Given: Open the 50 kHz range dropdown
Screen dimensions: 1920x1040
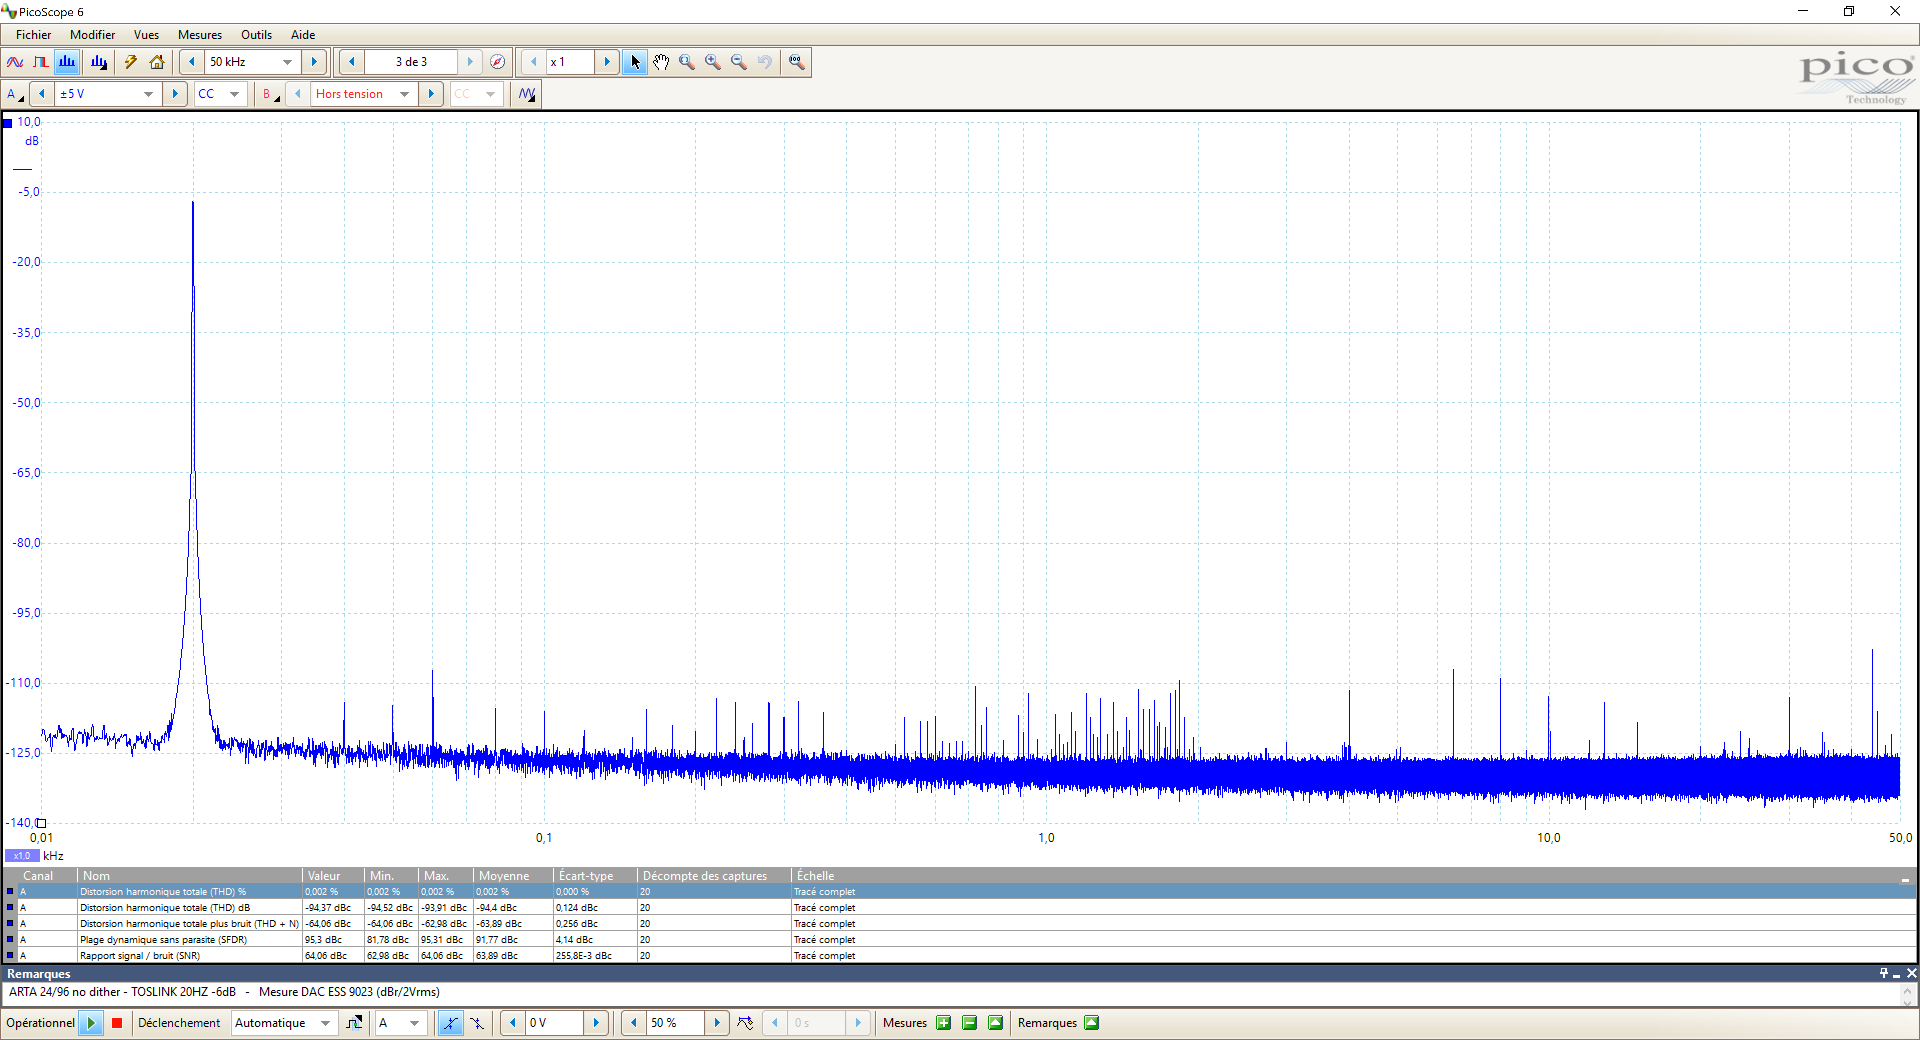Looking at the screenshot, I should (x=288, y=62).
